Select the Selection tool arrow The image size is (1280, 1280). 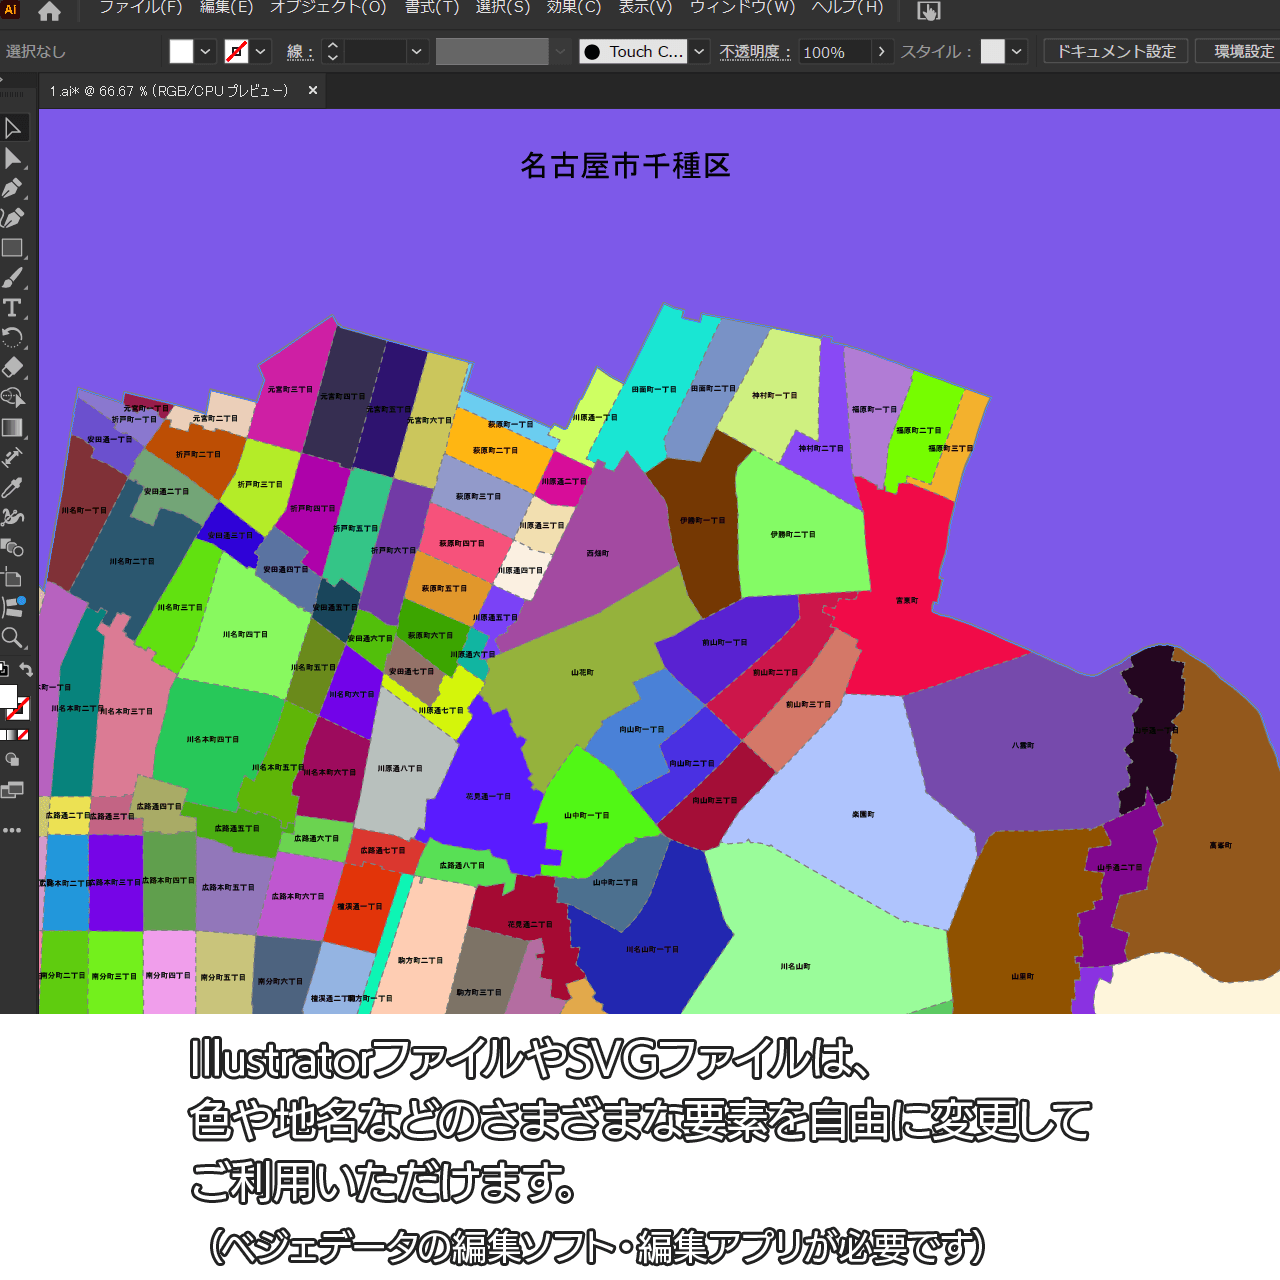(x=13, y=128)
